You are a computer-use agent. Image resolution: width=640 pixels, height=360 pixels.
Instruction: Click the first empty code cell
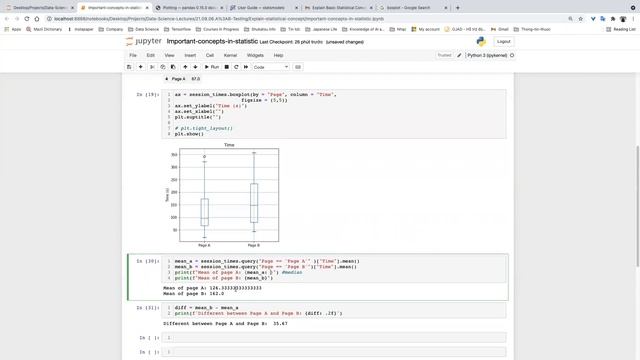pos(334,338)
